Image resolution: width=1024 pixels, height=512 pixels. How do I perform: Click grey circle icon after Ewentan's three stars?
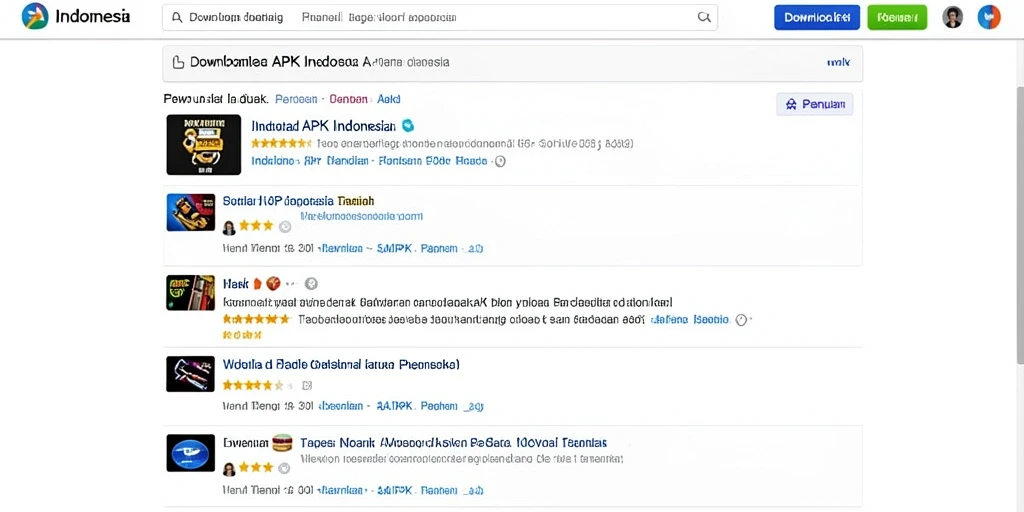point(283,468)
